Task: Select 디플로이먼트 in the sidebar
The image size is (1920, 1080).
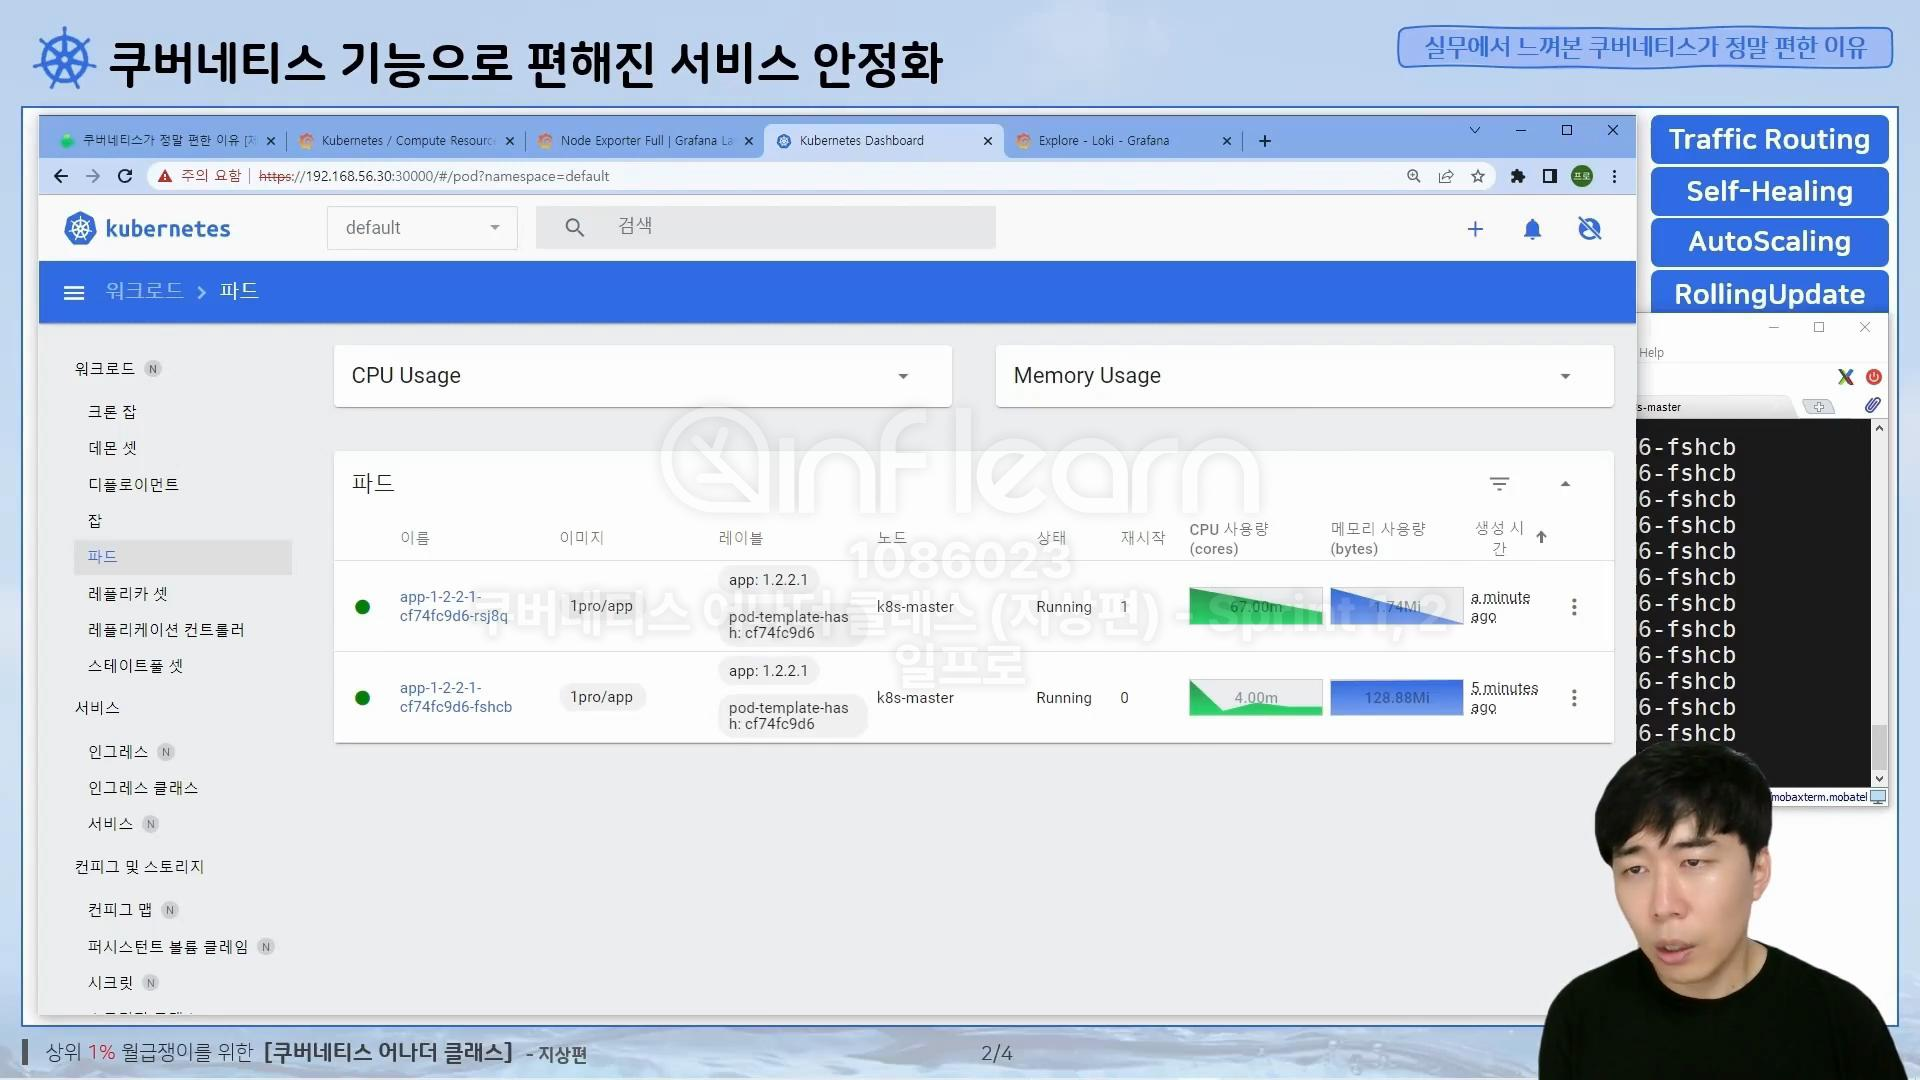Action: point(133,485)
